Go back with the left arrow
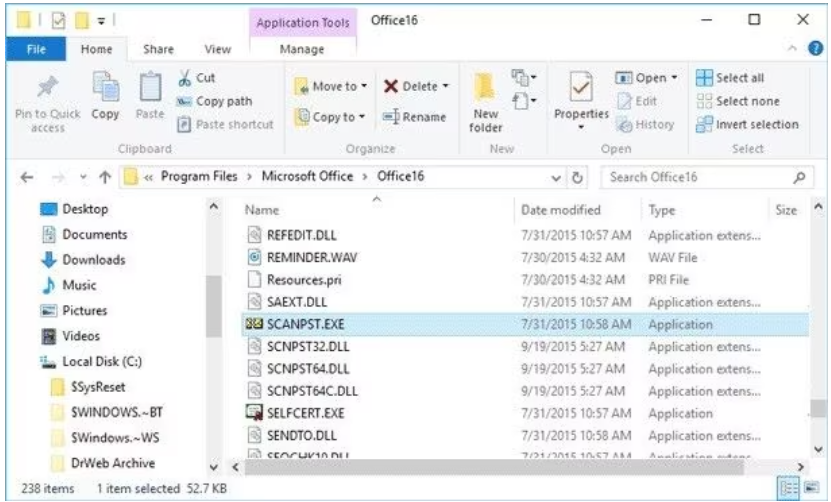Image resolution: width=831 pixels, height=502 pixels. 27,177
